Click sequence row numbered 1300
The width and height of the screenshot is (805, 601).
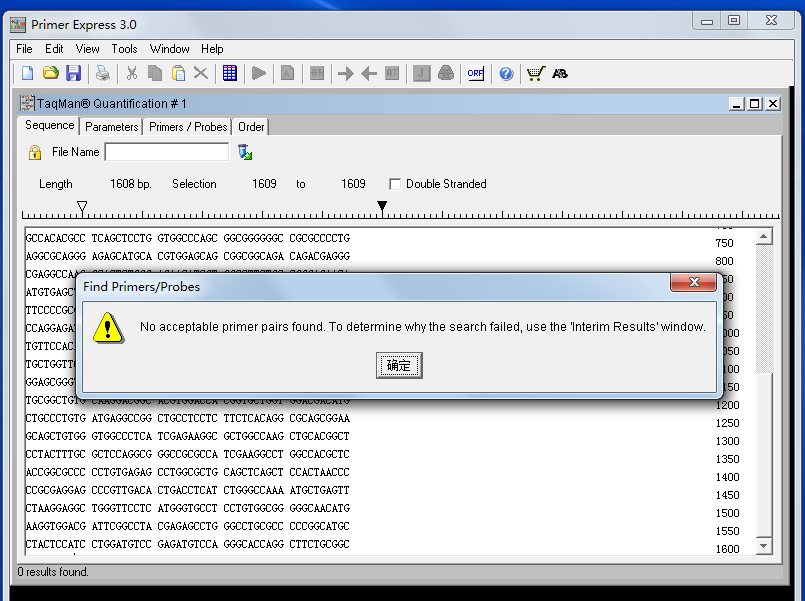click(x=187, y=436)
